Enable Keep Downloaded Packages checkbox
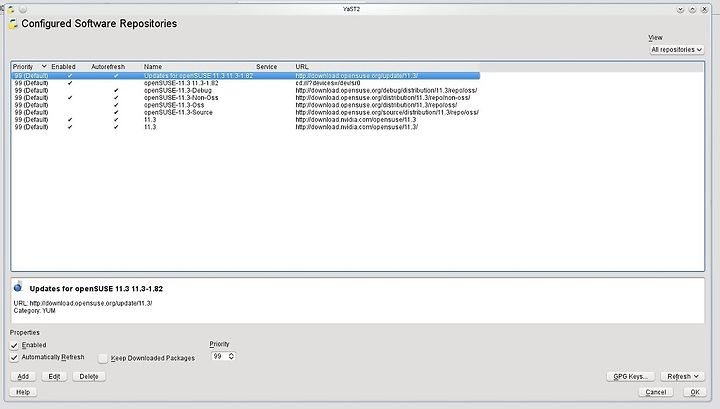Image resolution: width=720 pixels, height=409 pixels. pos(103,358)
